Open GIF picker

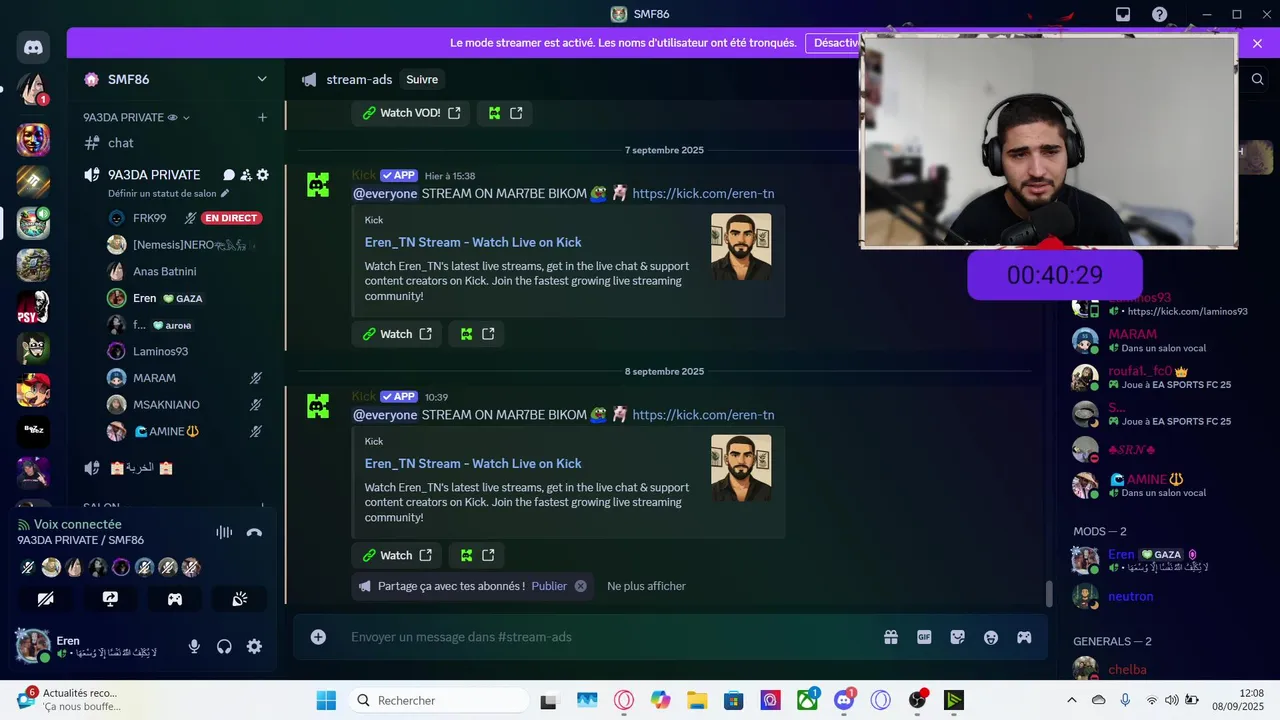pos(924,637)
